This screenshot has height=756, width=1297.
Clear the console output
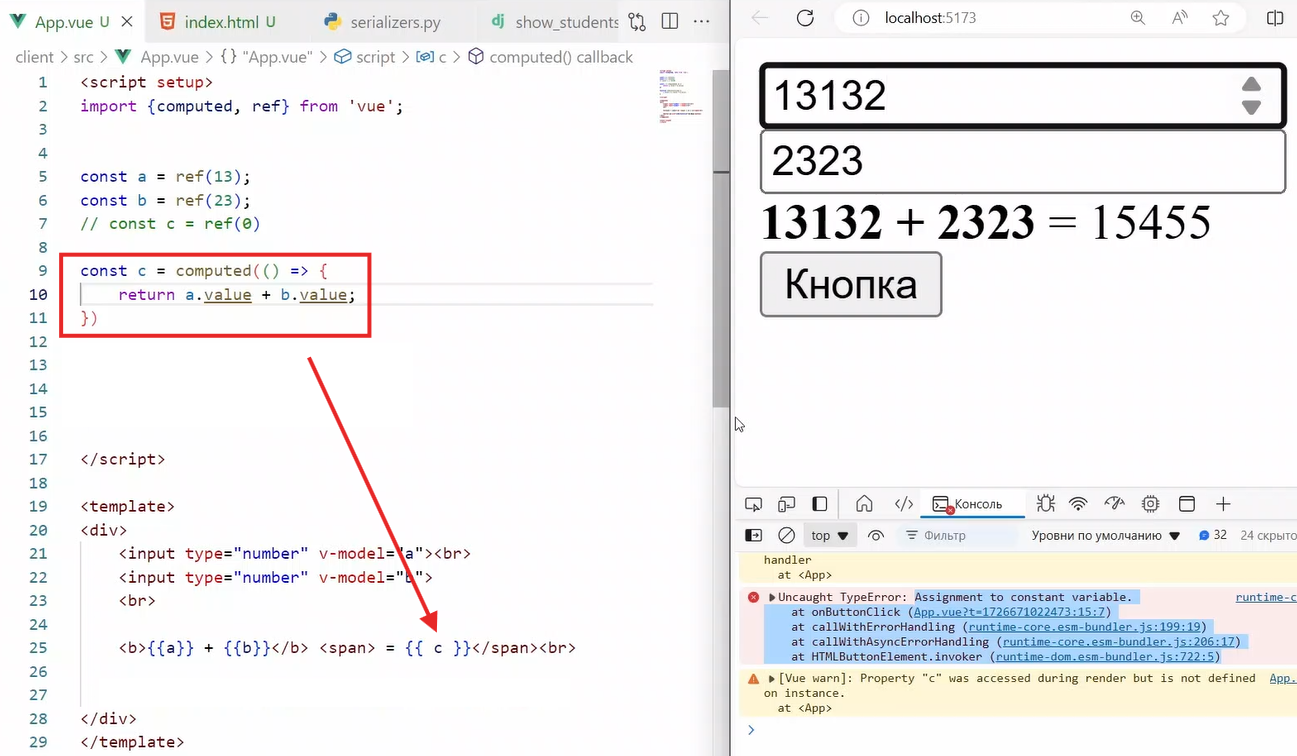tap(787, 536)
